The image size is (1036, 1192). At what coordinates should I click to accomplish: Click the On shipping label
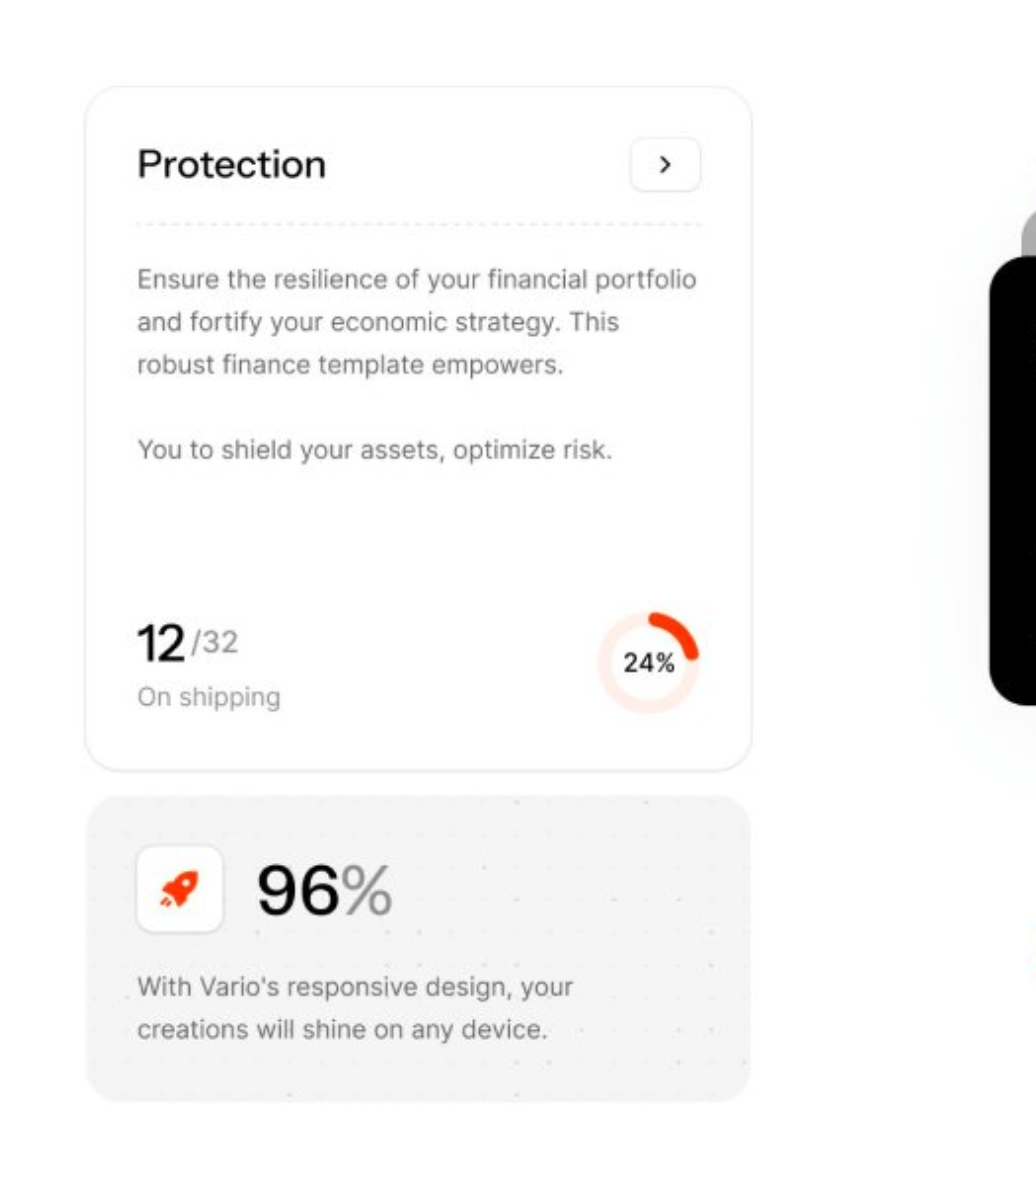[208, 697]
